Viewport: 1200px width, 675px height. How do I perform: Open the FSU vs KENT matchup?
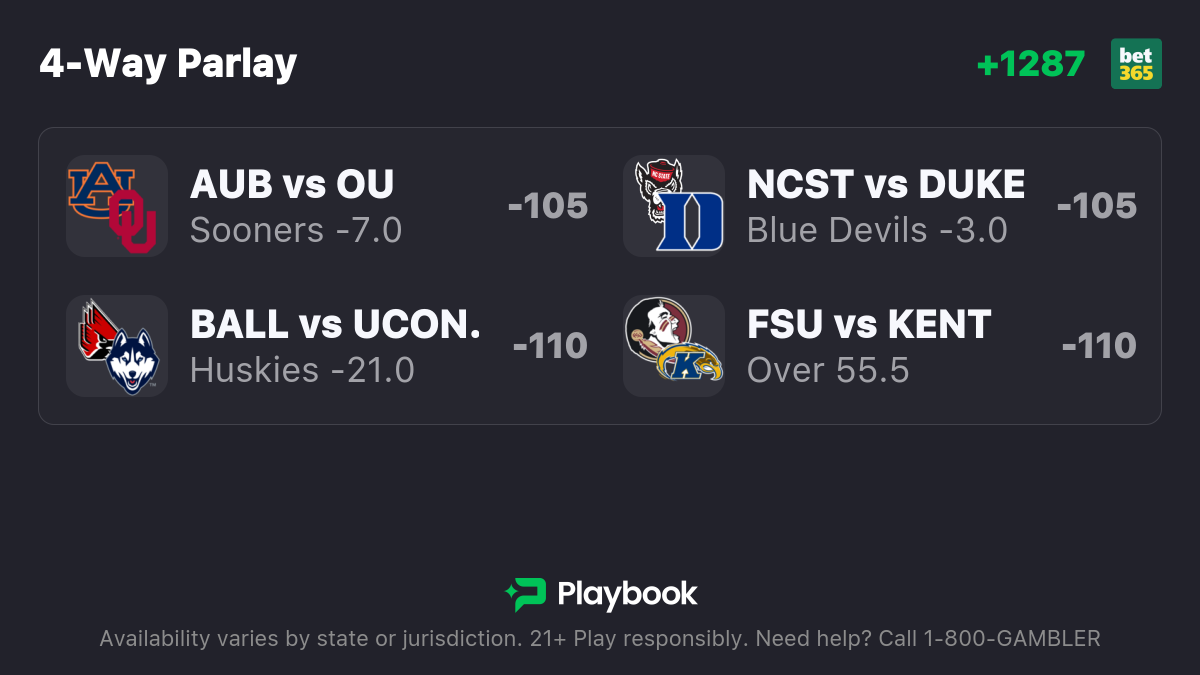869,324
